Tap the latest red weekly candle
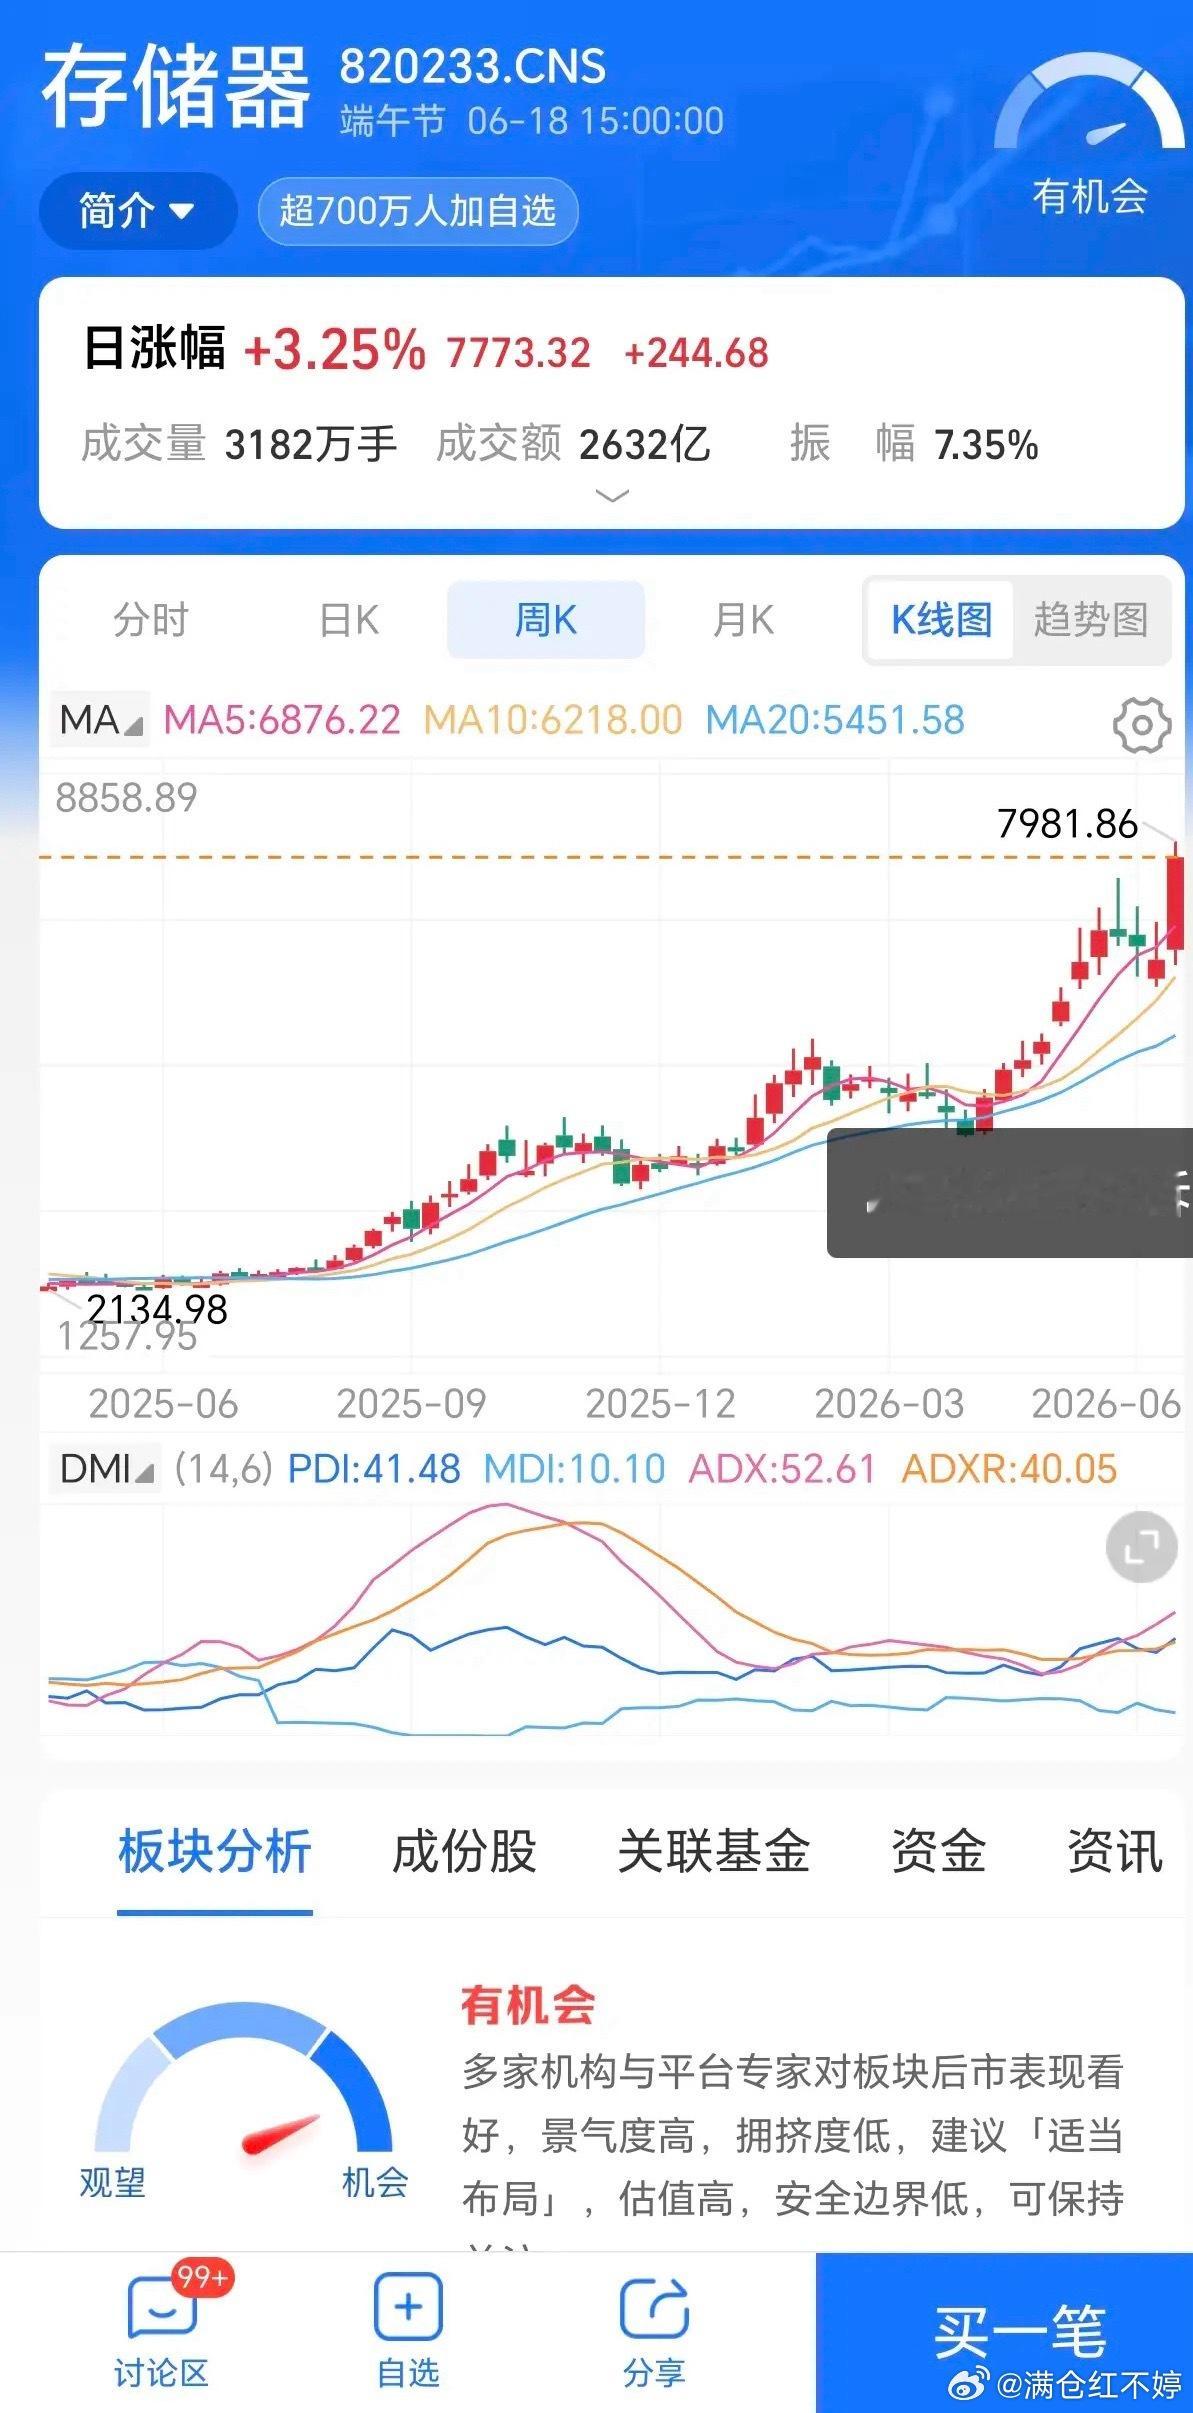 coord(1176,904)
